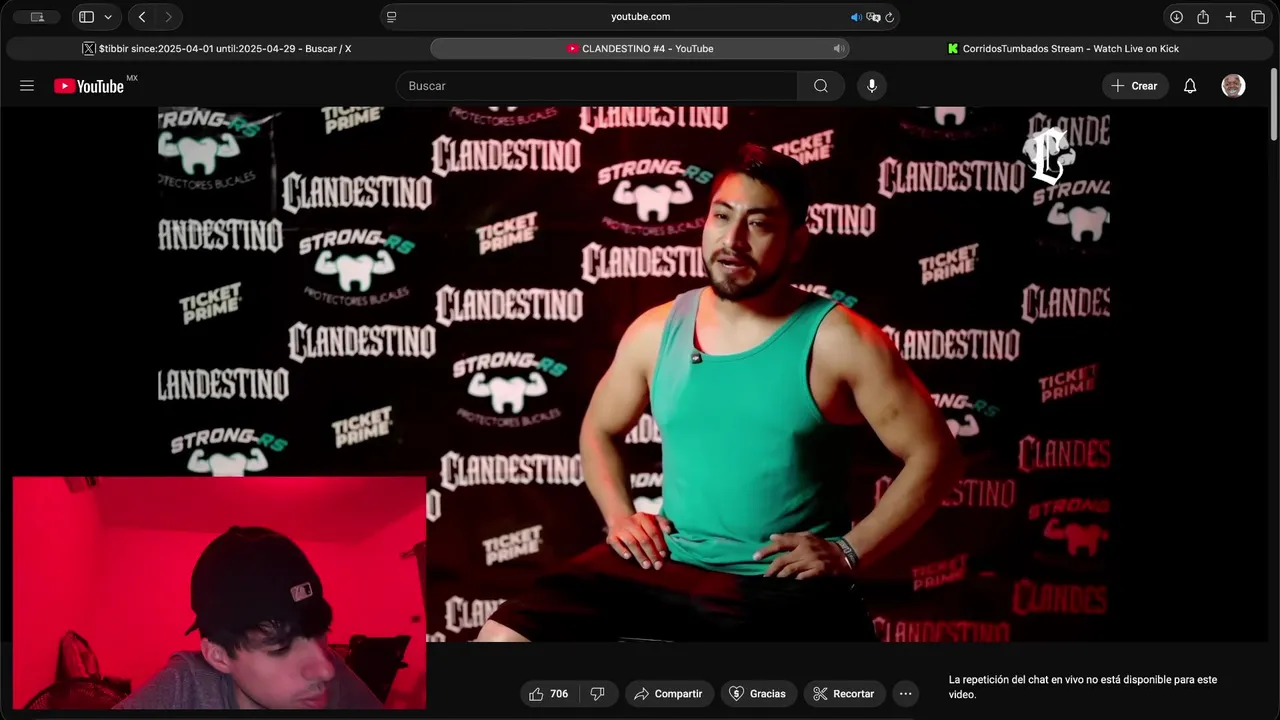Open the sidebar options dropdown arrow
The height and width of the screenshot is (720, 1280).
point(108,17)
